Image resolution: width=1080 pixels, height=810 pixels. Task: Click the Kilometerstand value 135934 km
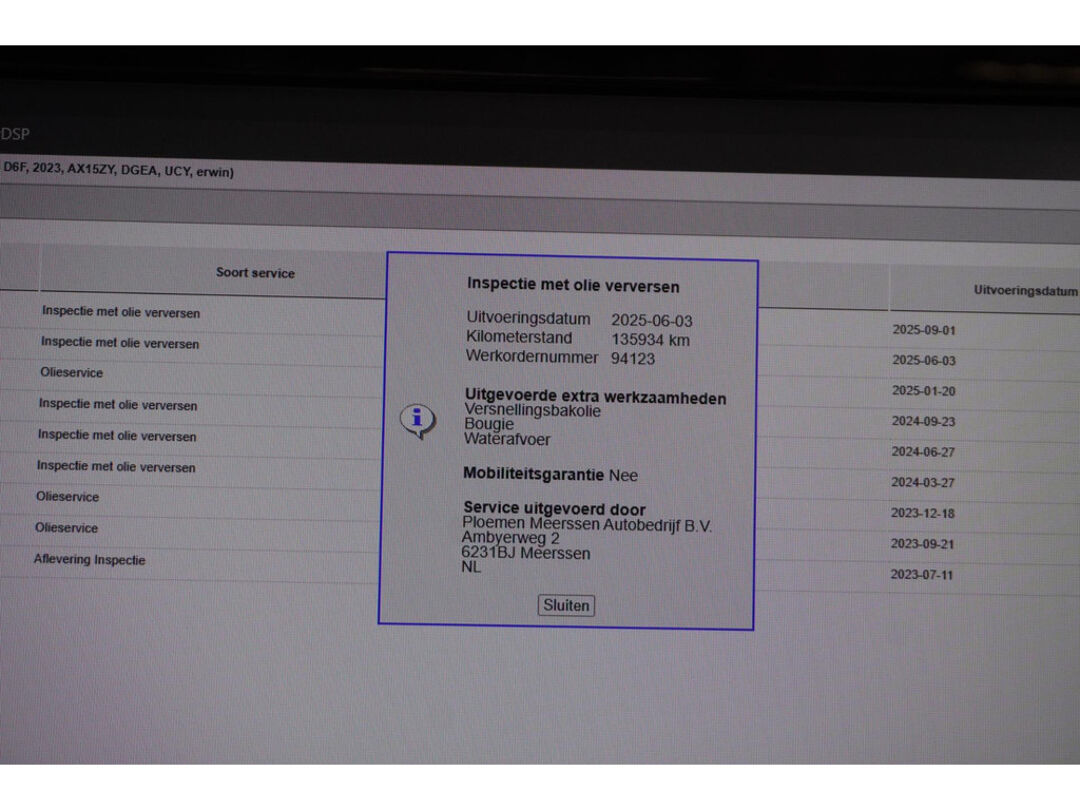(651, 340)
